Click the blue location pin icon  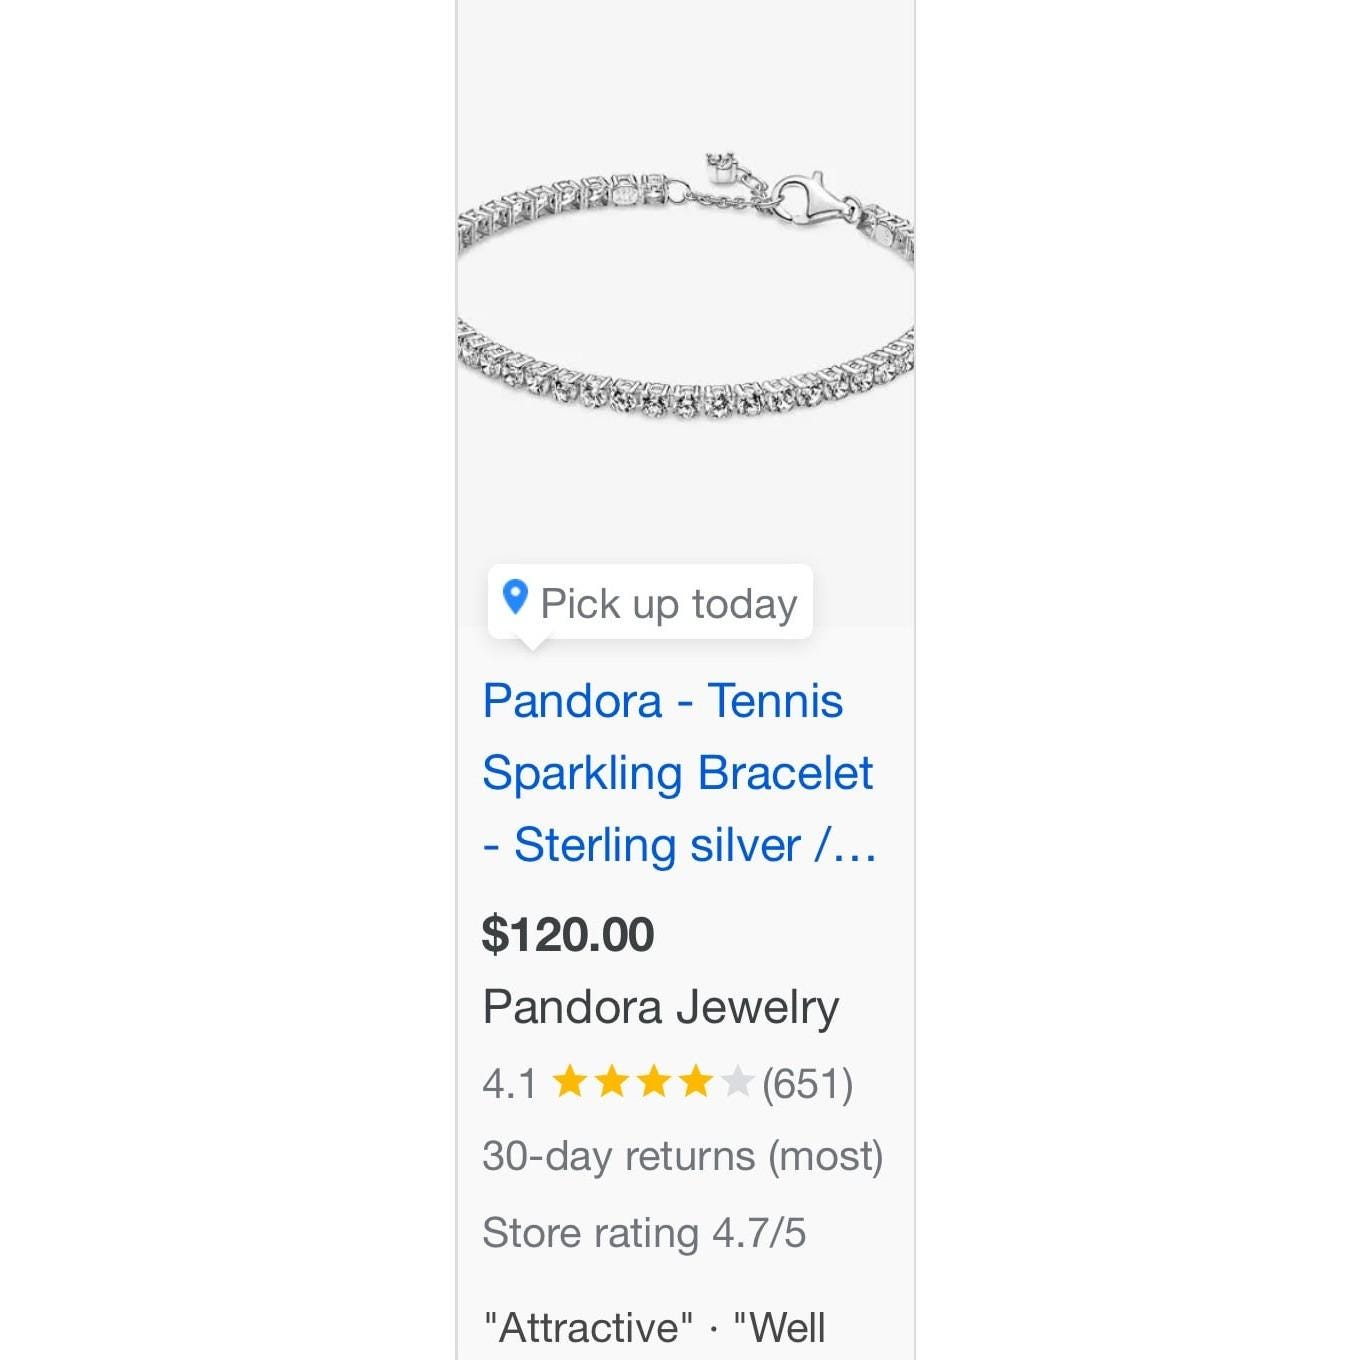pyautogui.click(x=515, y=597)
